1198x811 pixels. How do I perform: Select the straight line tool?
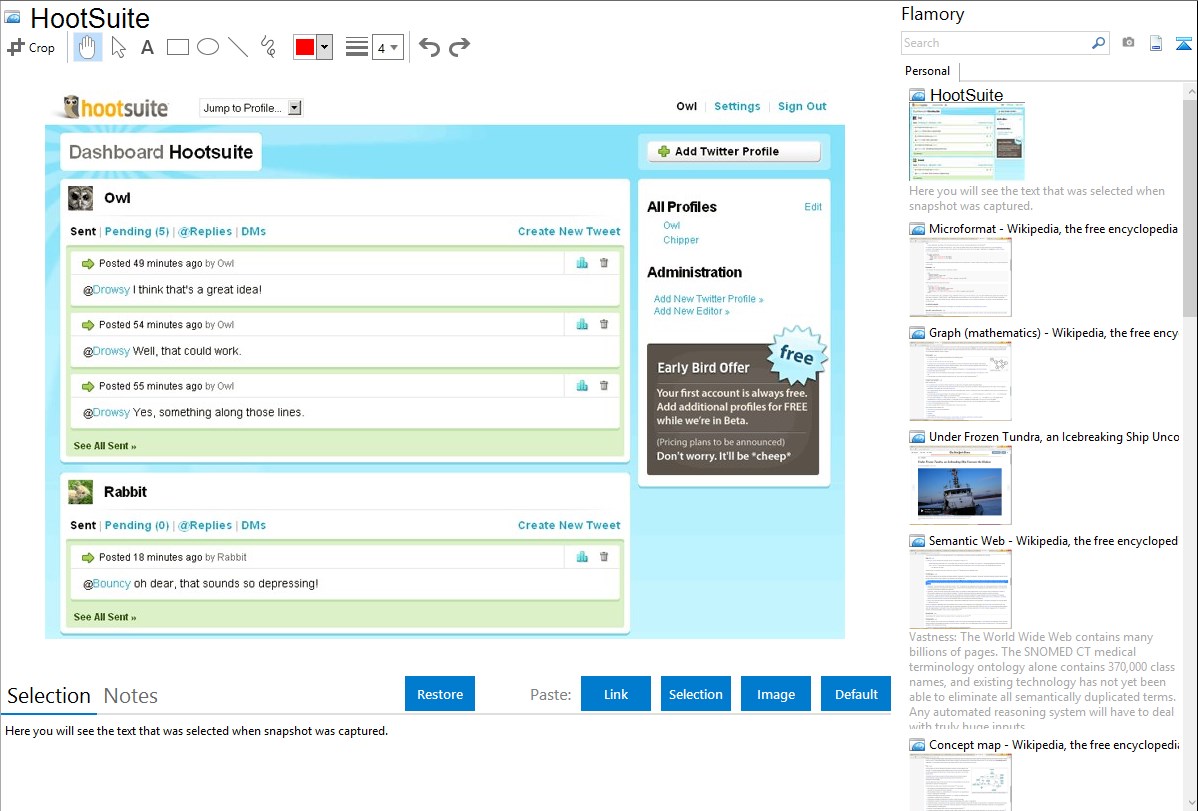(x=238, y=47)
